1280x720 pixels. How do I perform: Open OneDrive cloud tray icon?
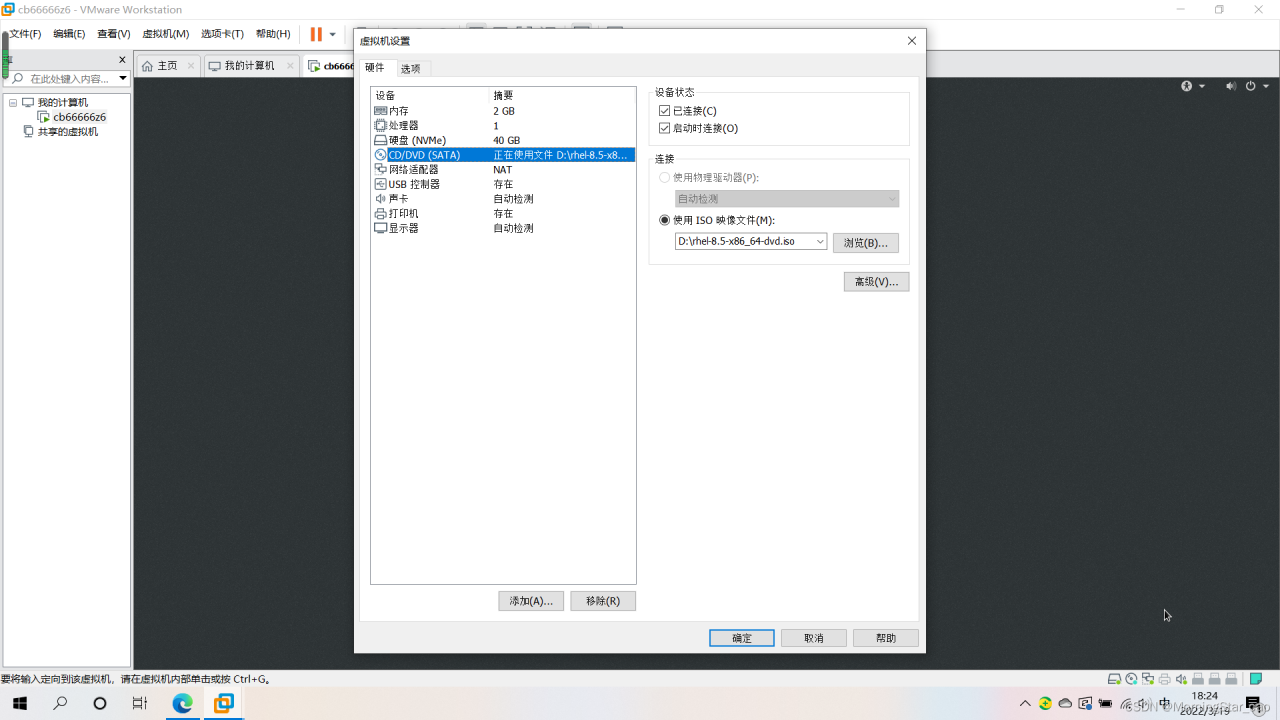(x=1065, y=703)
